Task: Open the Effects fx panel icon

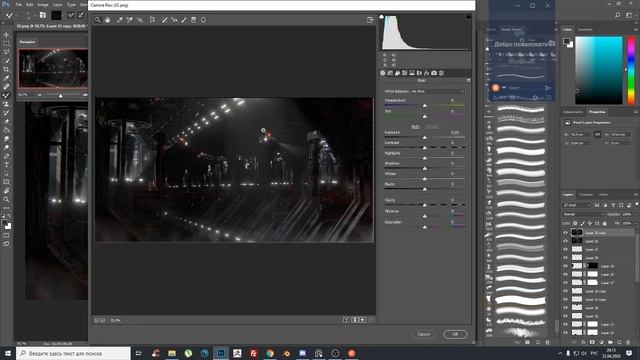Action: tap(427, 73)
